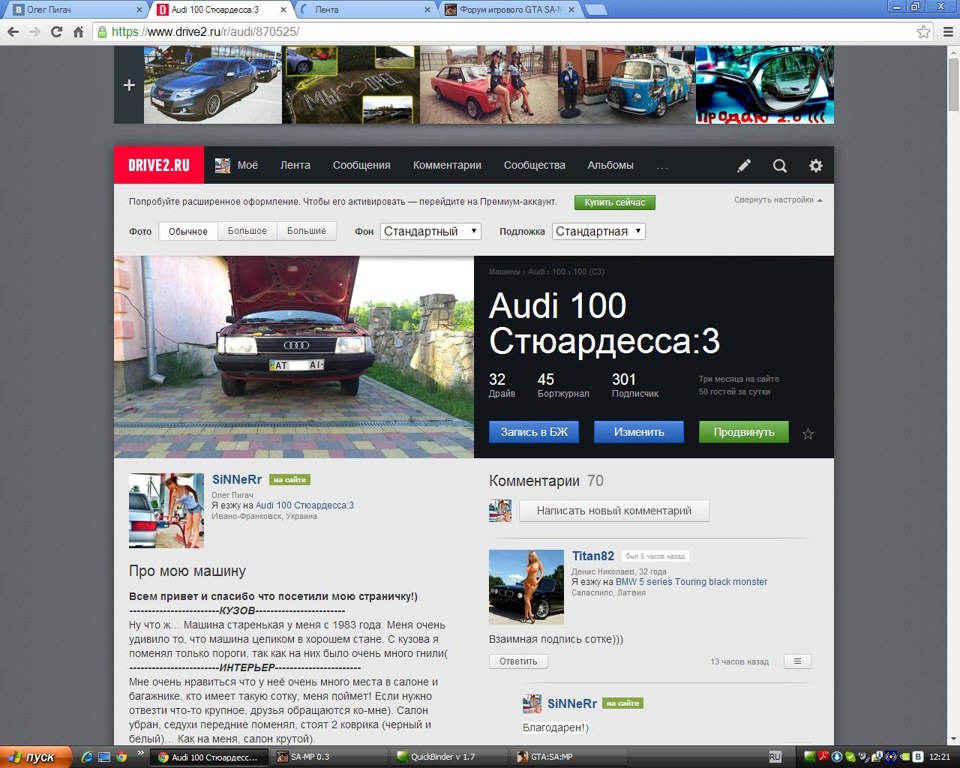Click the ellipsis more menu in header
The image size is (960, 768).
pyautogui.click(x=662, y=167)
